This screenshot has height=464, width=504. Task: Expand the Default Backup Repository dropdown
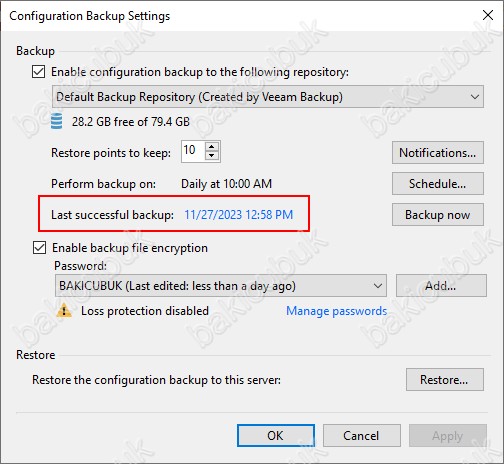pos(268,97)
